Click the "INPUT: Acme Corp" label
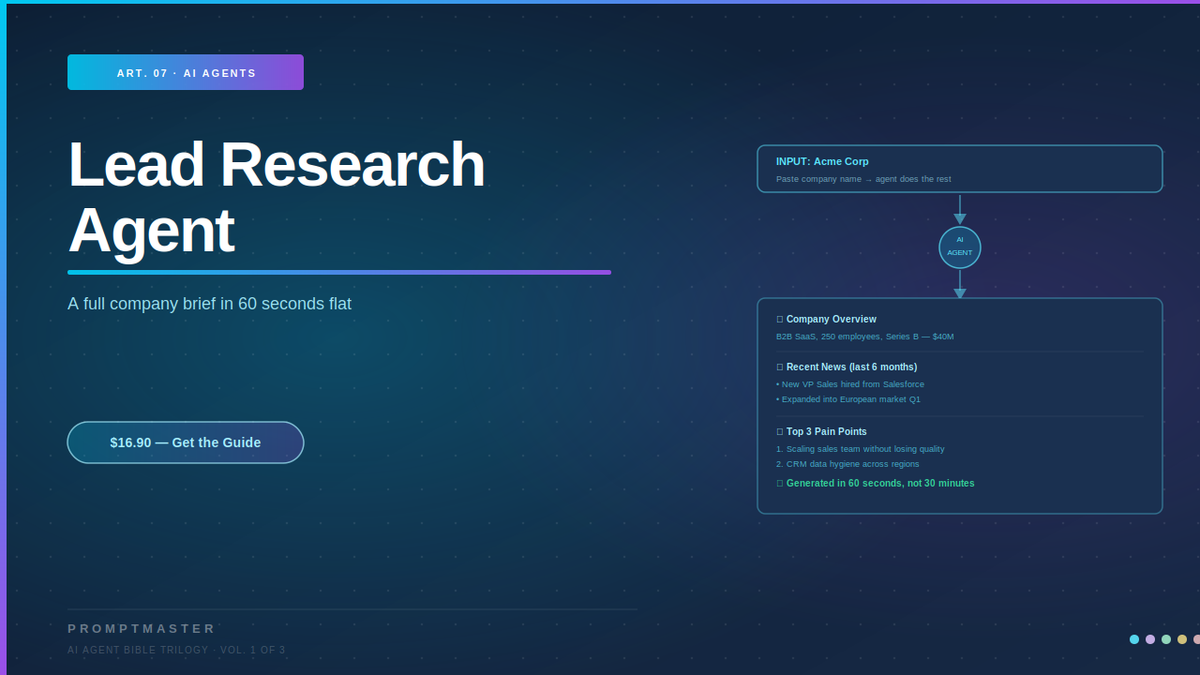This screenshot has height=675, width=1200. tap(822, 161)
